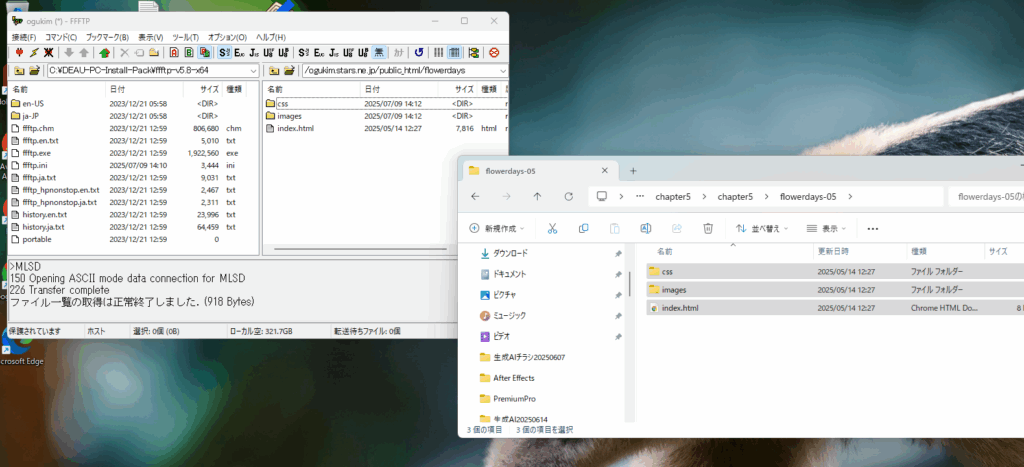Image resolution: width=1024 pixels, height=467 pixels.
Task: Click the red Abort transfer icon
Action: [x=493, y=52]
